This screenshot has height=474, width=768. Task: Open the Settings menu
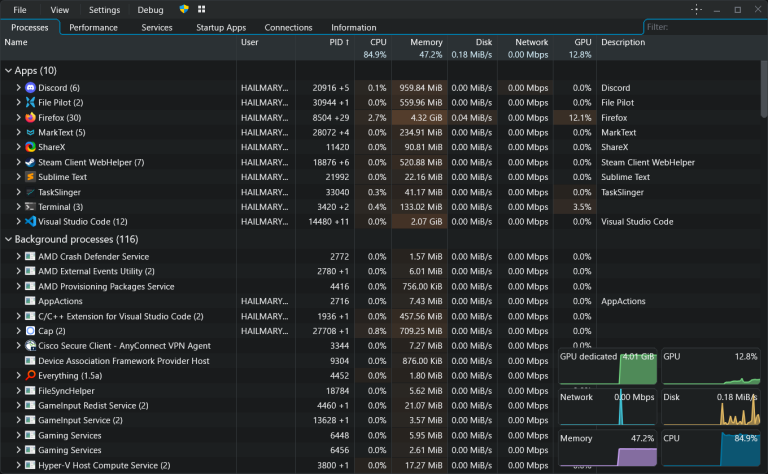coord(104,10)
